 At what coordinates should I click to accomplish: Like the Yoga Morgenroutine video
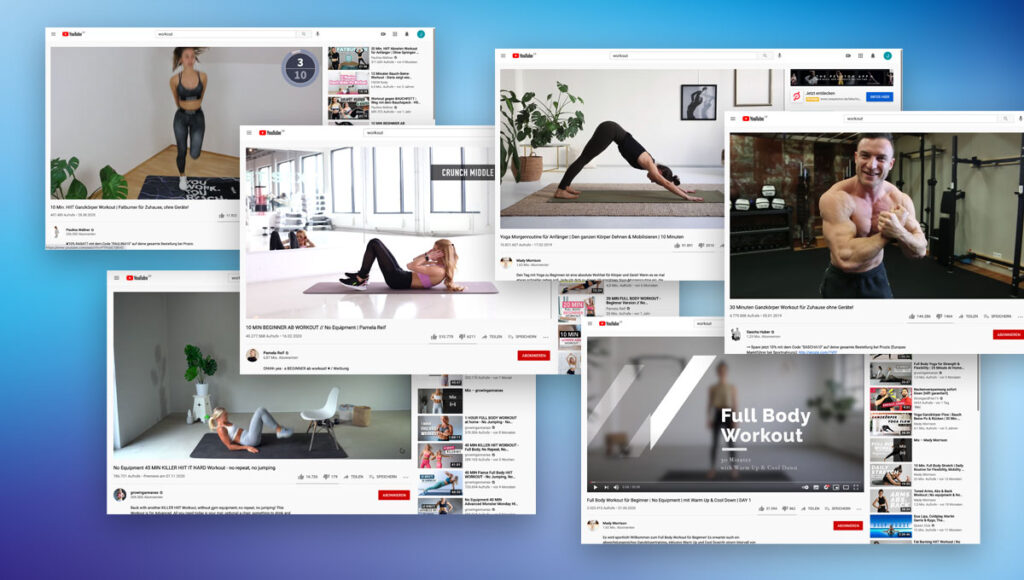677,246
